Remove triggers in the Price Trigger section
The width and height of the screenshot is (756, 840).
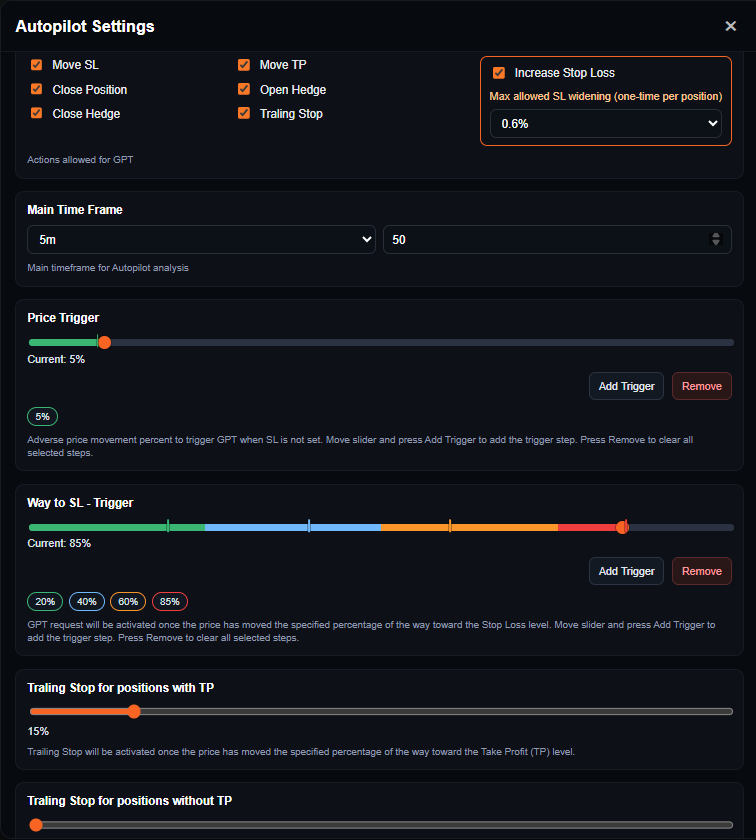[701, 386]
